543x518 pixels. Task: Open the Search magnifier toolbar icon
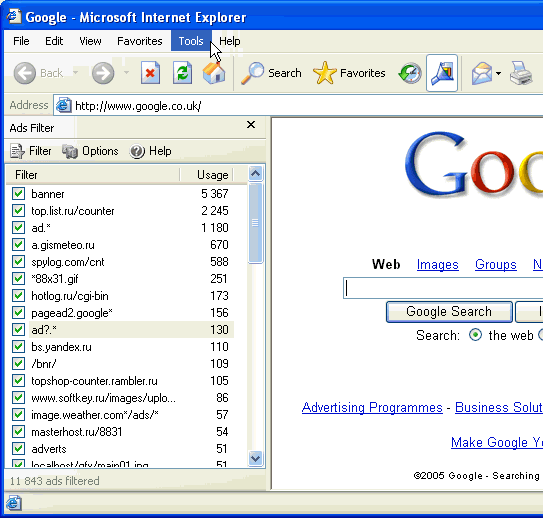tap(252, 73)
